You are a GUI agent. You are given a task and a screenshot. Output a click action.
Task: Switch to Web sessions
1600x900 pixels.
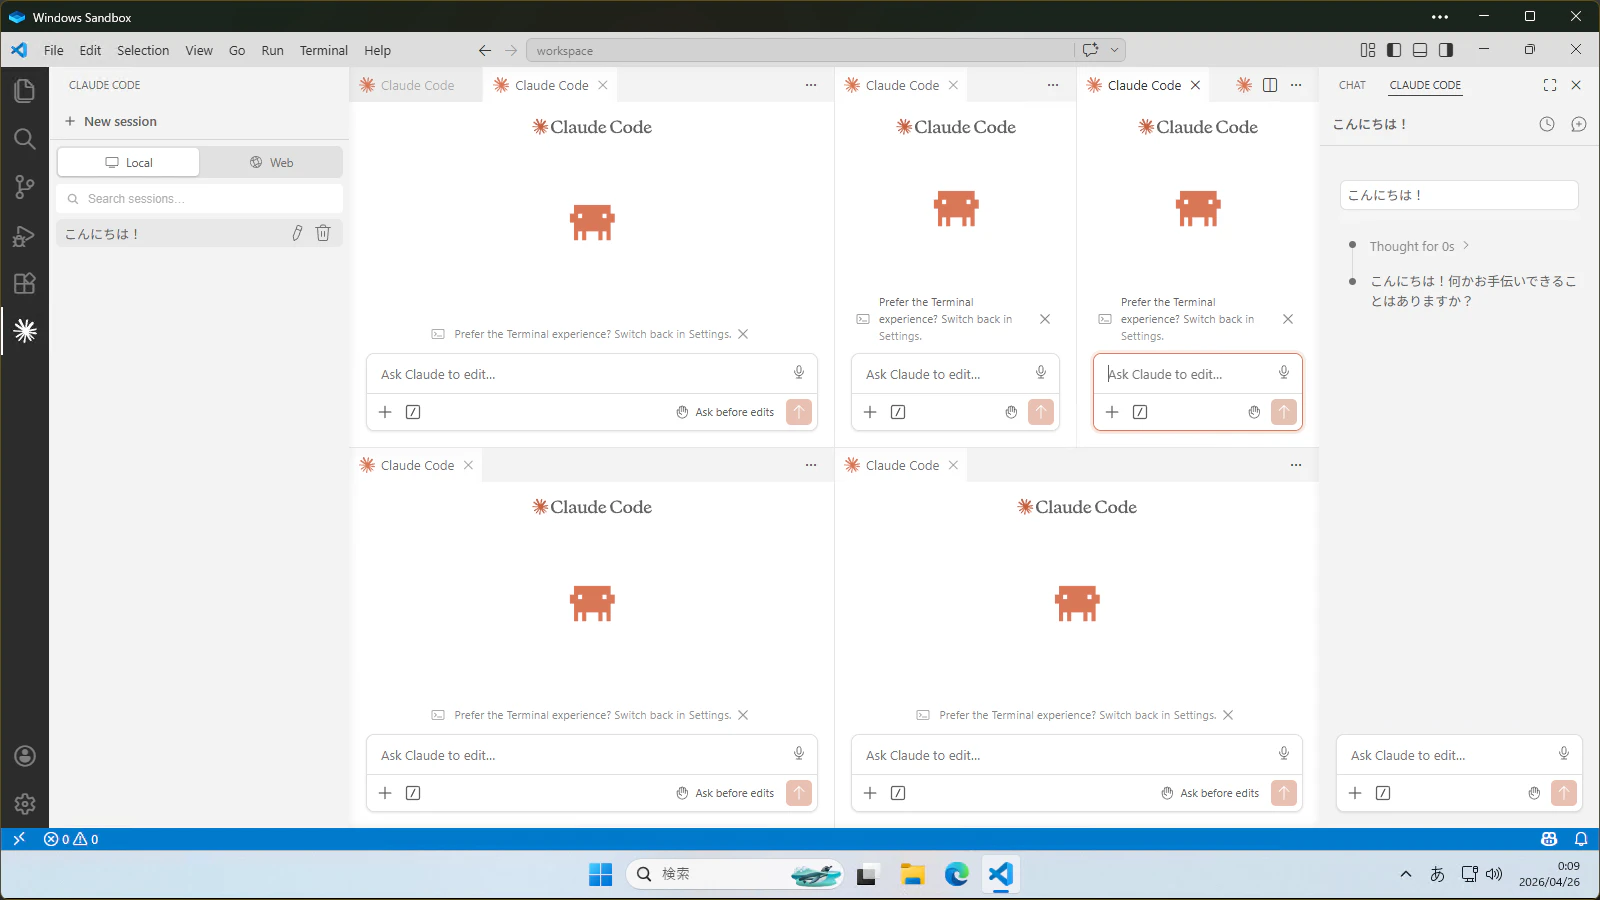[271, 162]
